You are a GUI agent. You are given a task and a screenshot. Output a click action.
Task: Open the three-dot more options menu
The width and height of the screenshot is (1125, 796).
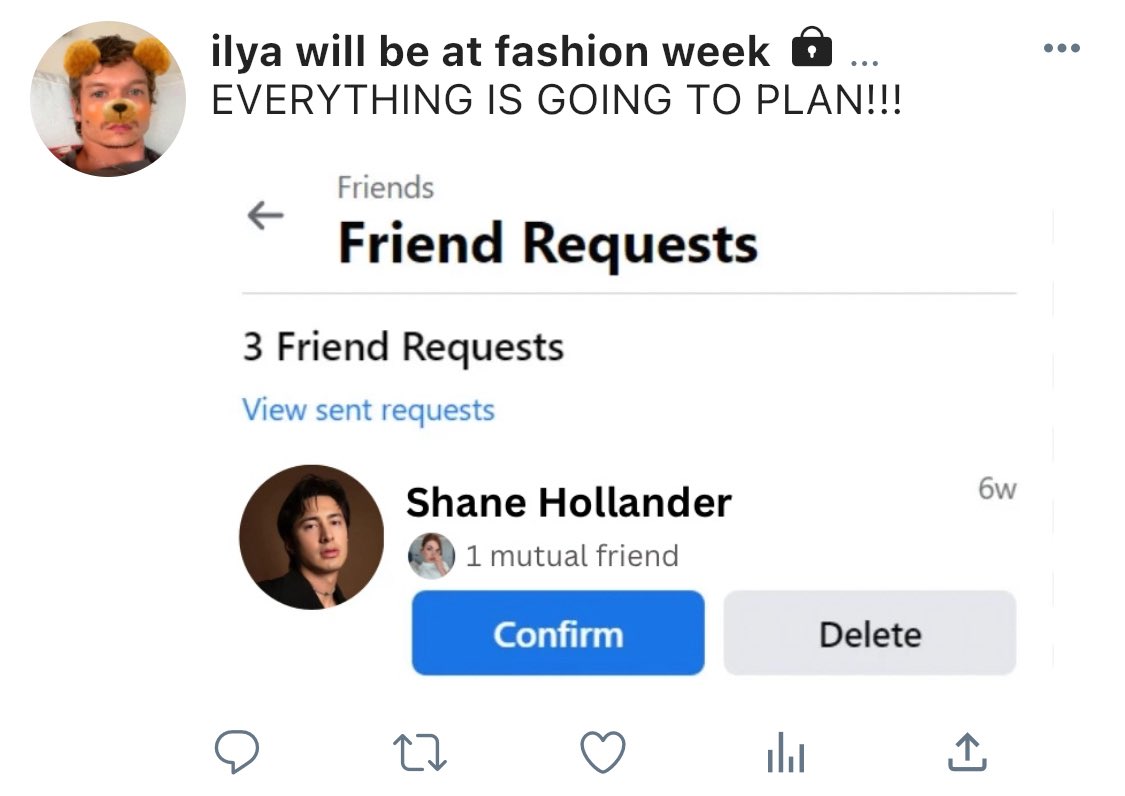(x=1062, y=48)
